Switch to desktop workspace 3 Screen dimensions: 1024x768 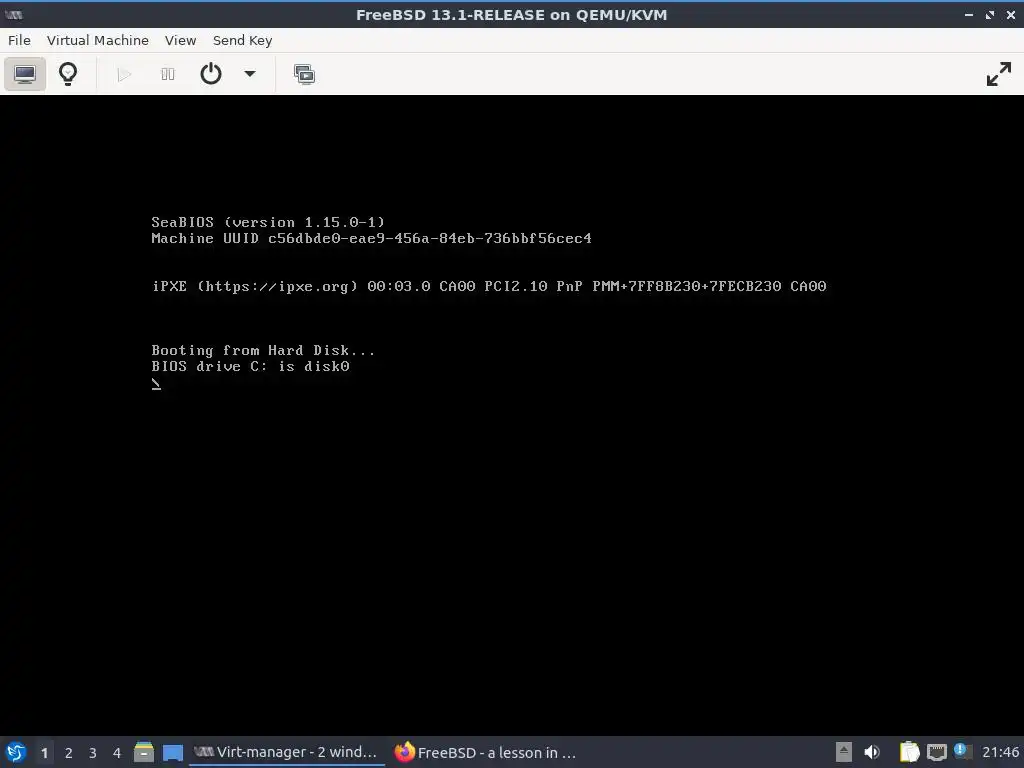pyautogui.click(x=93, y=752)
